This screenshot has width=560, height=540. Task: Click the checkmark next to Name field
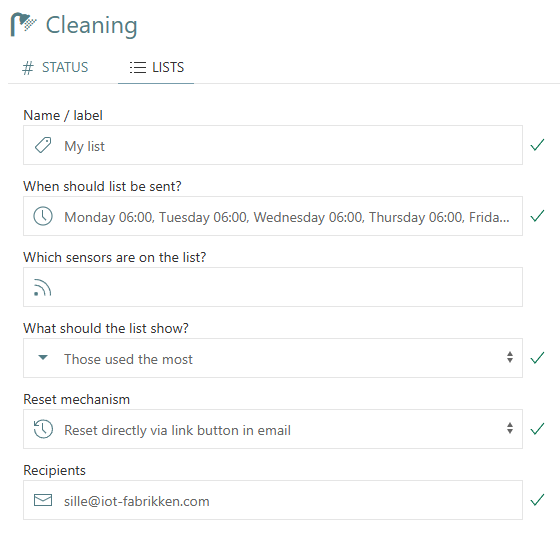tap(537, 145)
